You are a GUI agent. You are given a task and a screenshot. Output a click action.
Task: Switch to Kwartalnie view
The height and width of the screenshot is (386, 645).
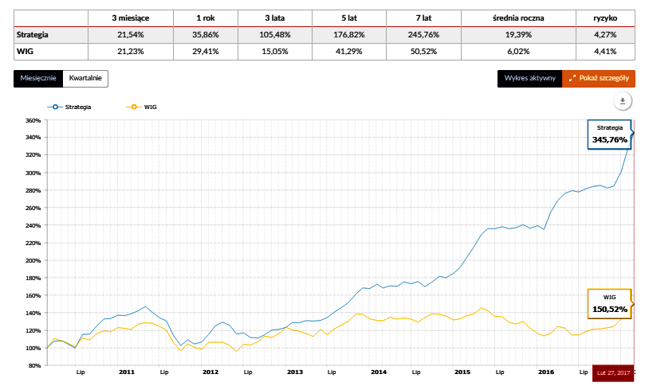(86, 78)
